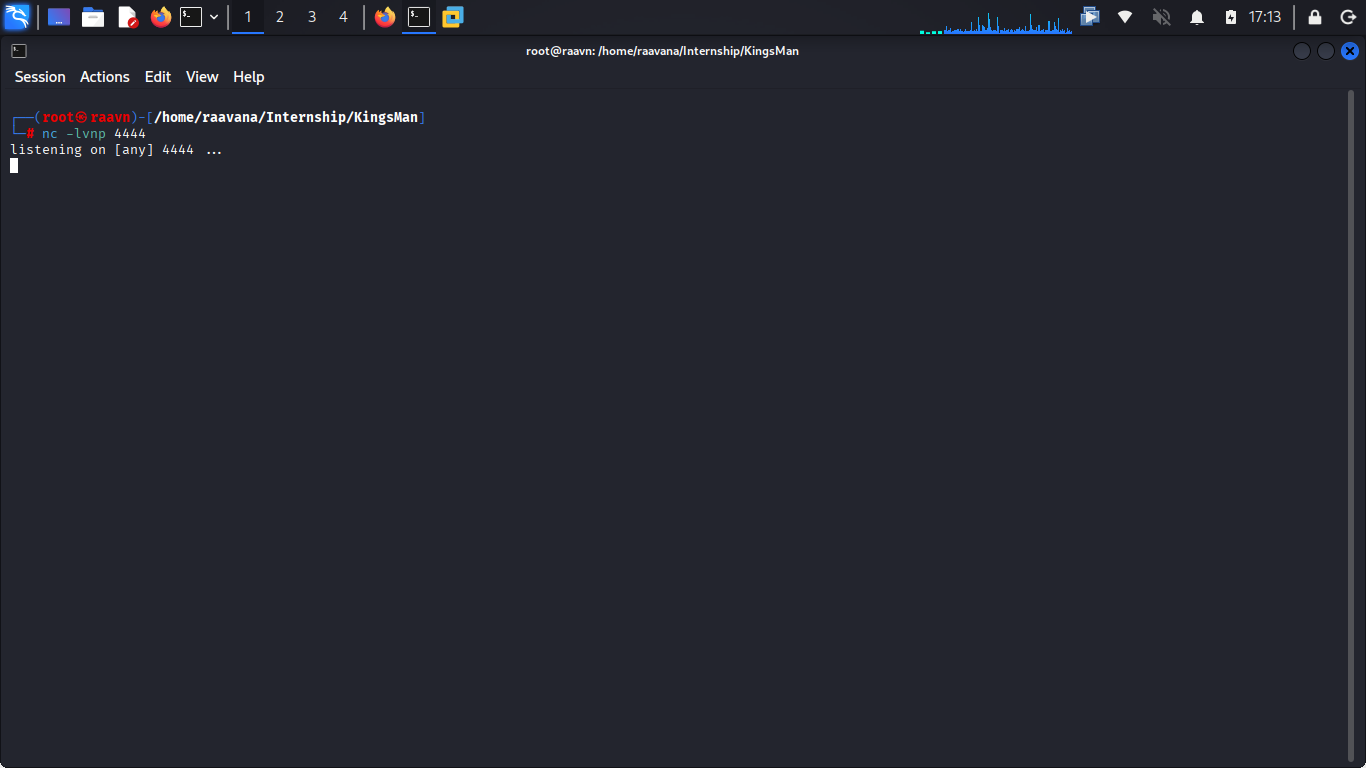This screenshot has width=1366, height=768.
Task: Launch the text editor from panel
Action: pos(127,17)
